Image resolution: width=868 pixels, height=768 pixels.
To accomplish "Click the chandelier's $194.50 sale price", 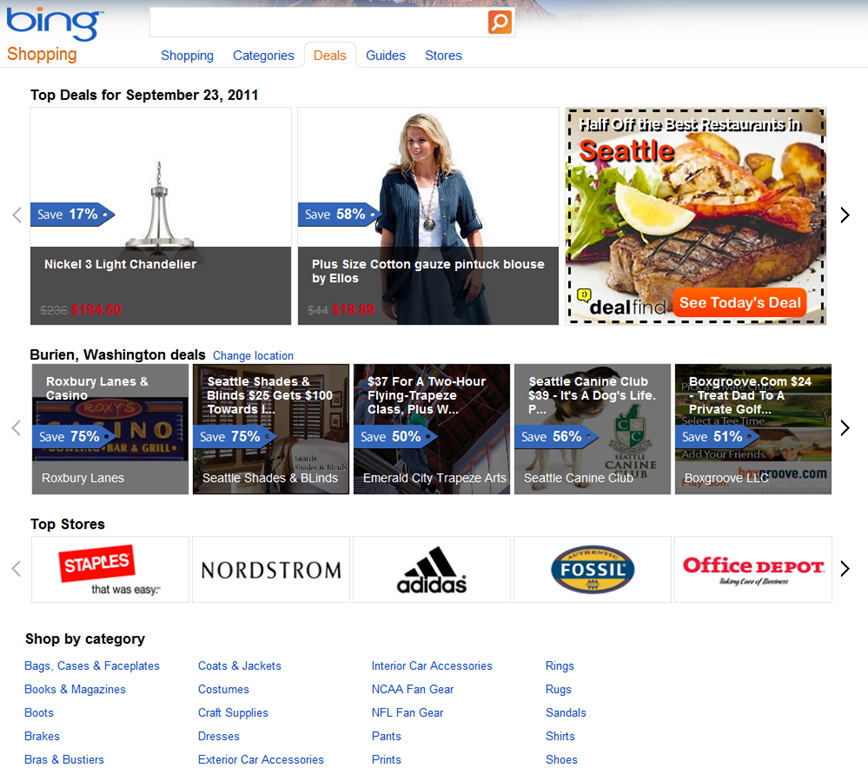I will [x=96, y=310].
